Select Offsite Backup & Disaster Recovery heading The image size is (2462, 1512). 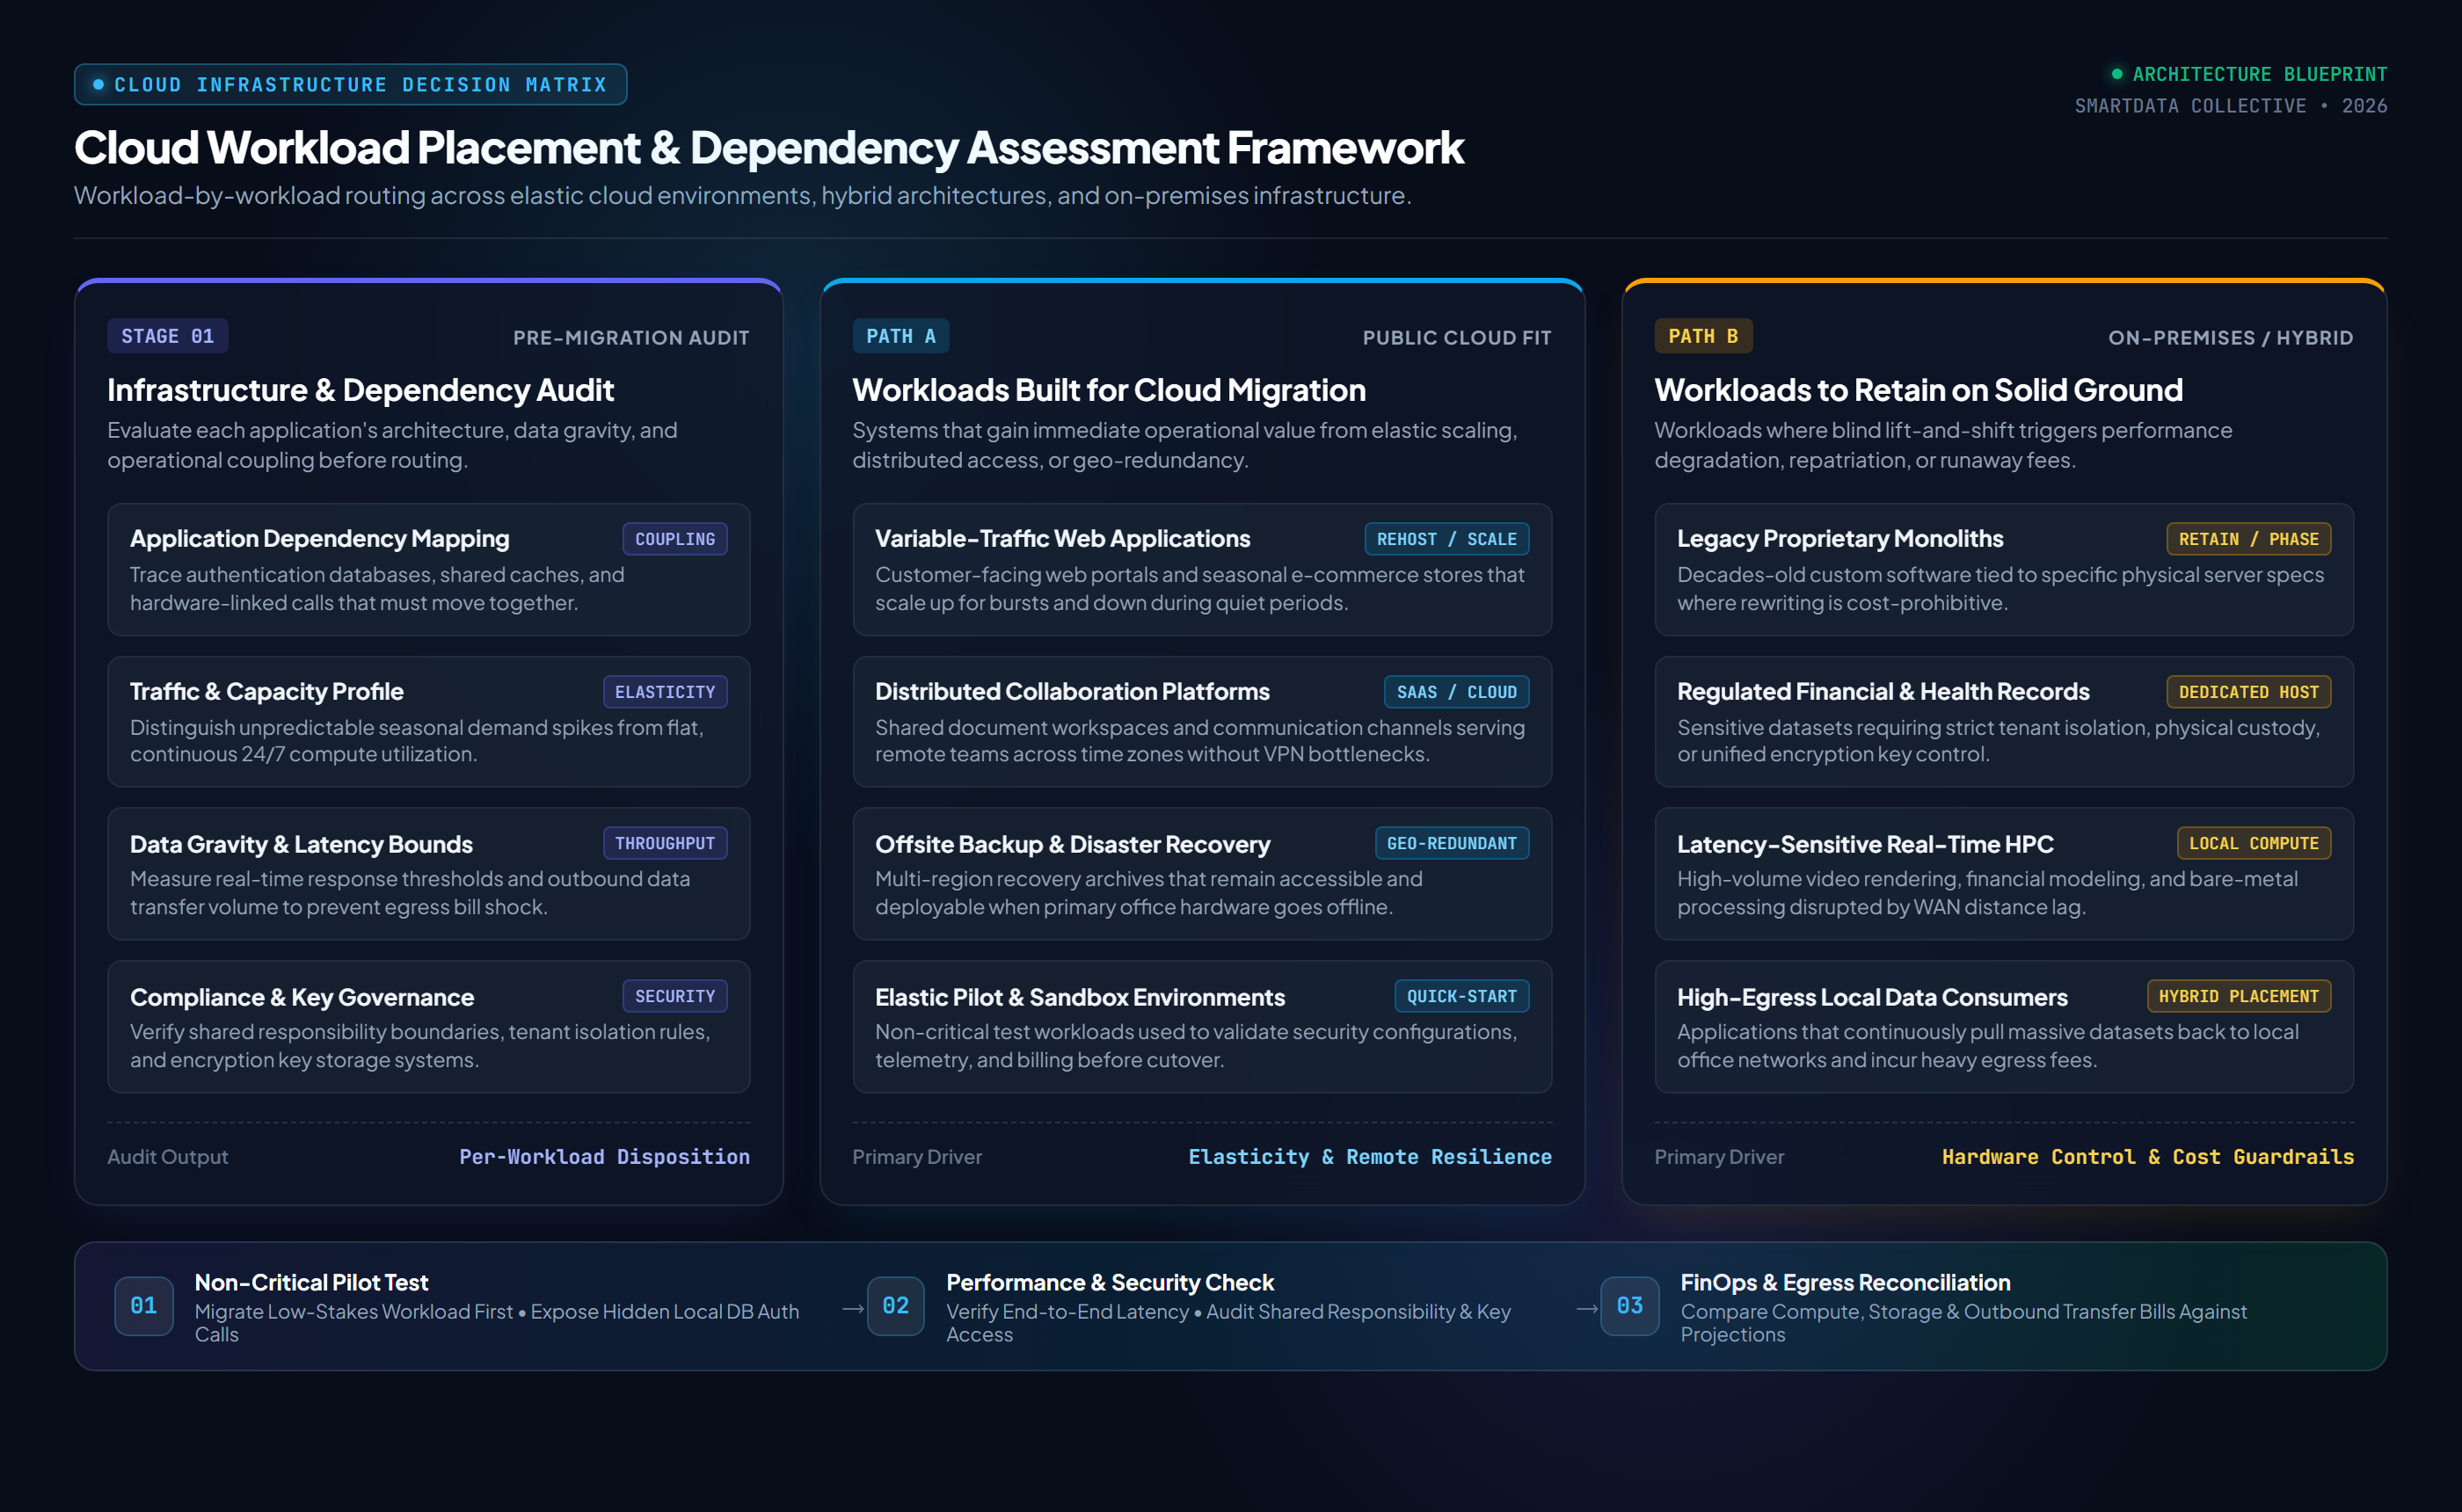[x=1072, y=845]
